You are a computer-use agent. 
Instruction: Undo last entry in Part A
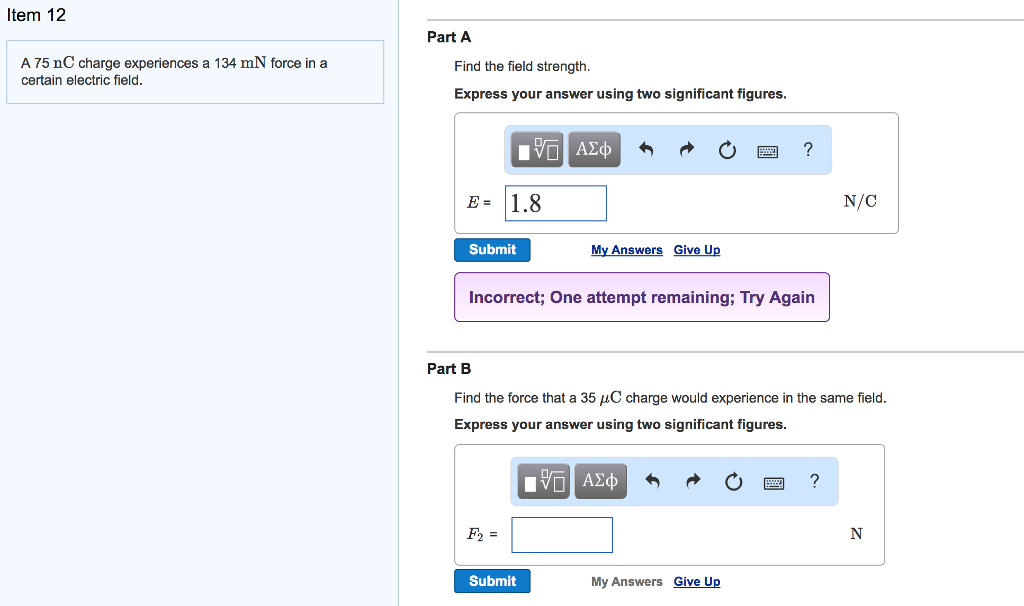click(646, 151)
